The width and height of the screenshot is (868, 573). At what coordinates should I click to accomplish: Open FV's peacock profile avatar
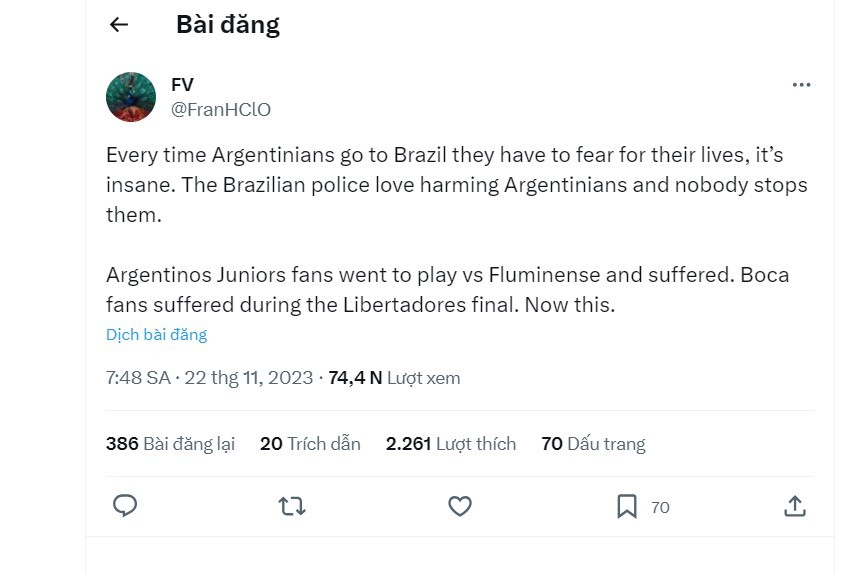point(131,97)
